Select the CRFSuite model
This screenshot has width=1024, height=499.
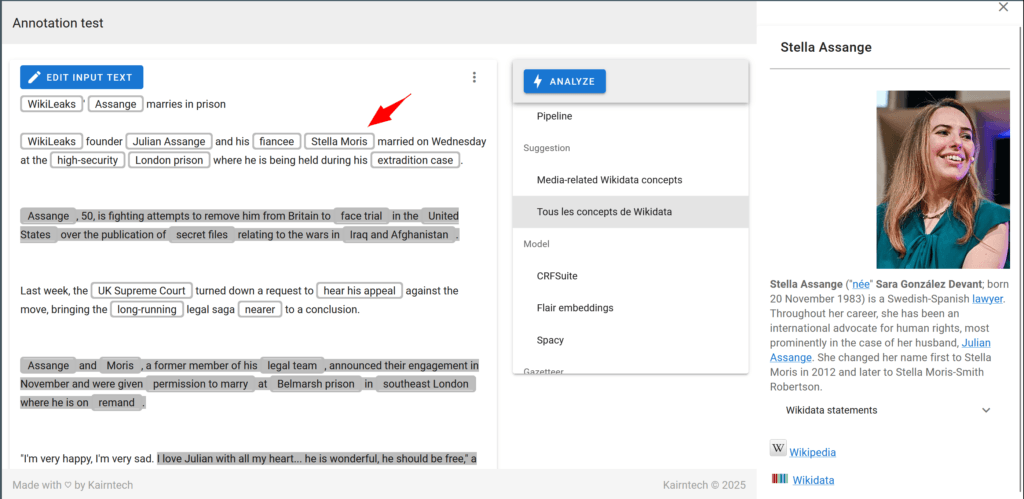(630, 276)
